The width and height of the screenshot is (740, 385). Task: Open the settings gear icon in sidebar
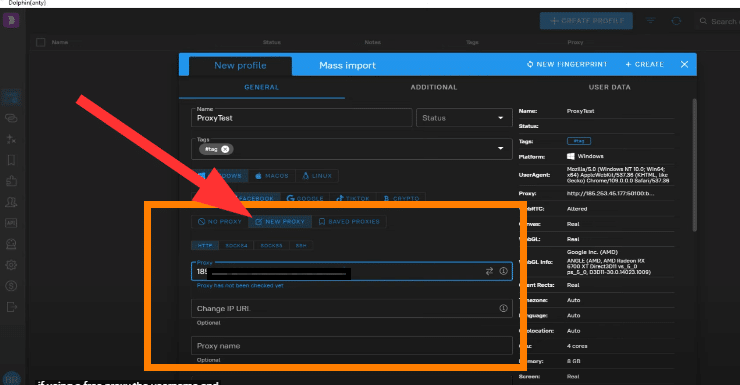[11, 265]
